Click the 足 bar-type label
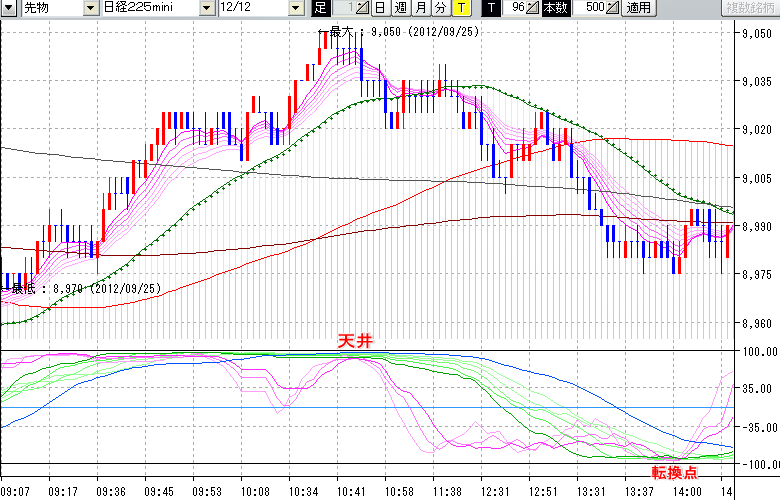 coord(320,8)
